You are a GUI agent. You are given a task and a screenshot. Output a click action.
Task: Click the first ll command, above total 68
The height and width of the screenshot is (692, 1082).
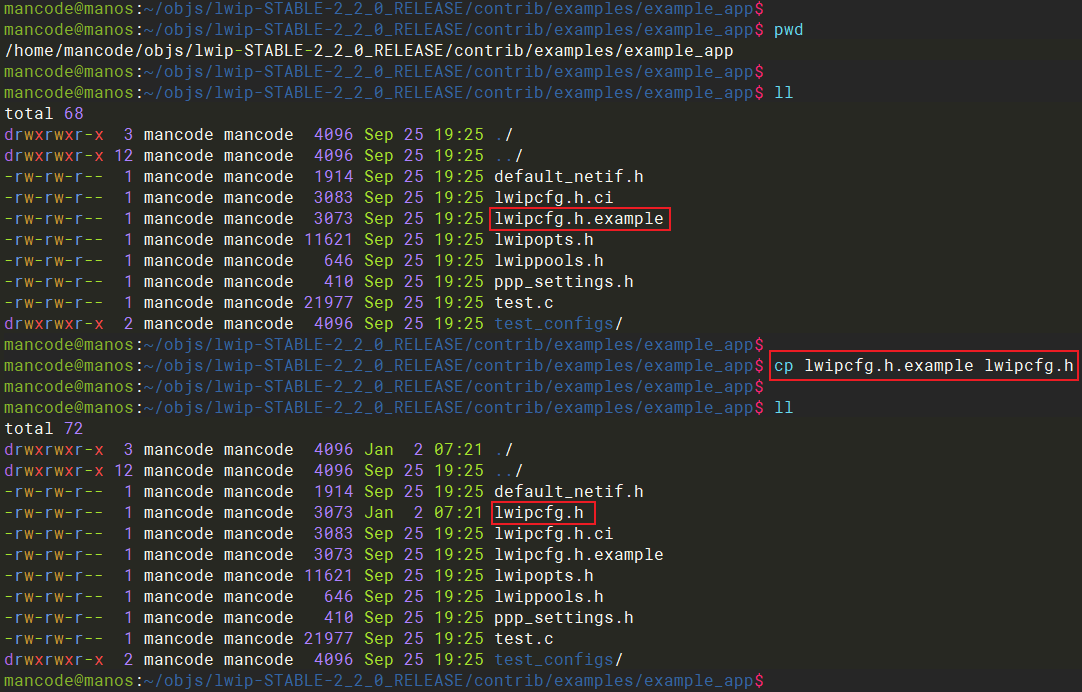pyautogui.click(x=783, y=93)
